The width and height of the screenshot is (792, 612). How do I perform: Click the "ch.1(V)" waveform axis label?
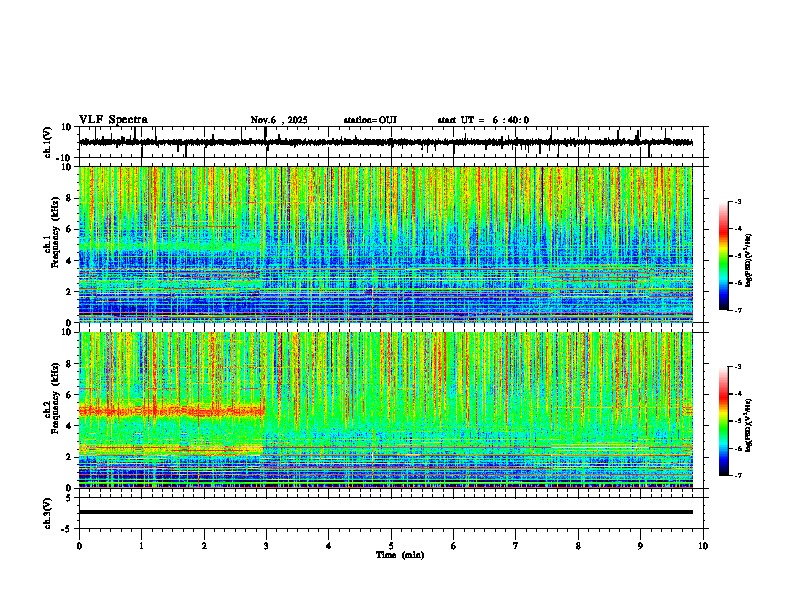coord(48,142)
